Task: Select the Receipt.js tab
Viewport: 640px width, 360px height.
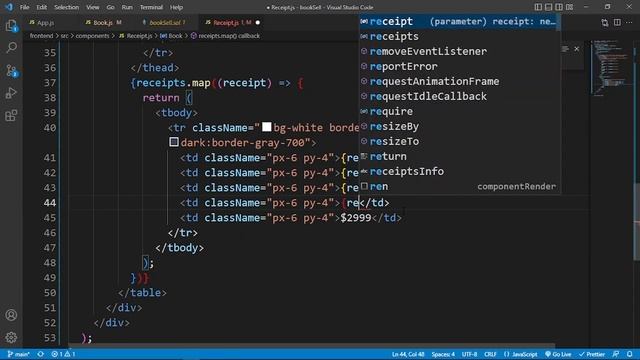Action: point(226,23)
